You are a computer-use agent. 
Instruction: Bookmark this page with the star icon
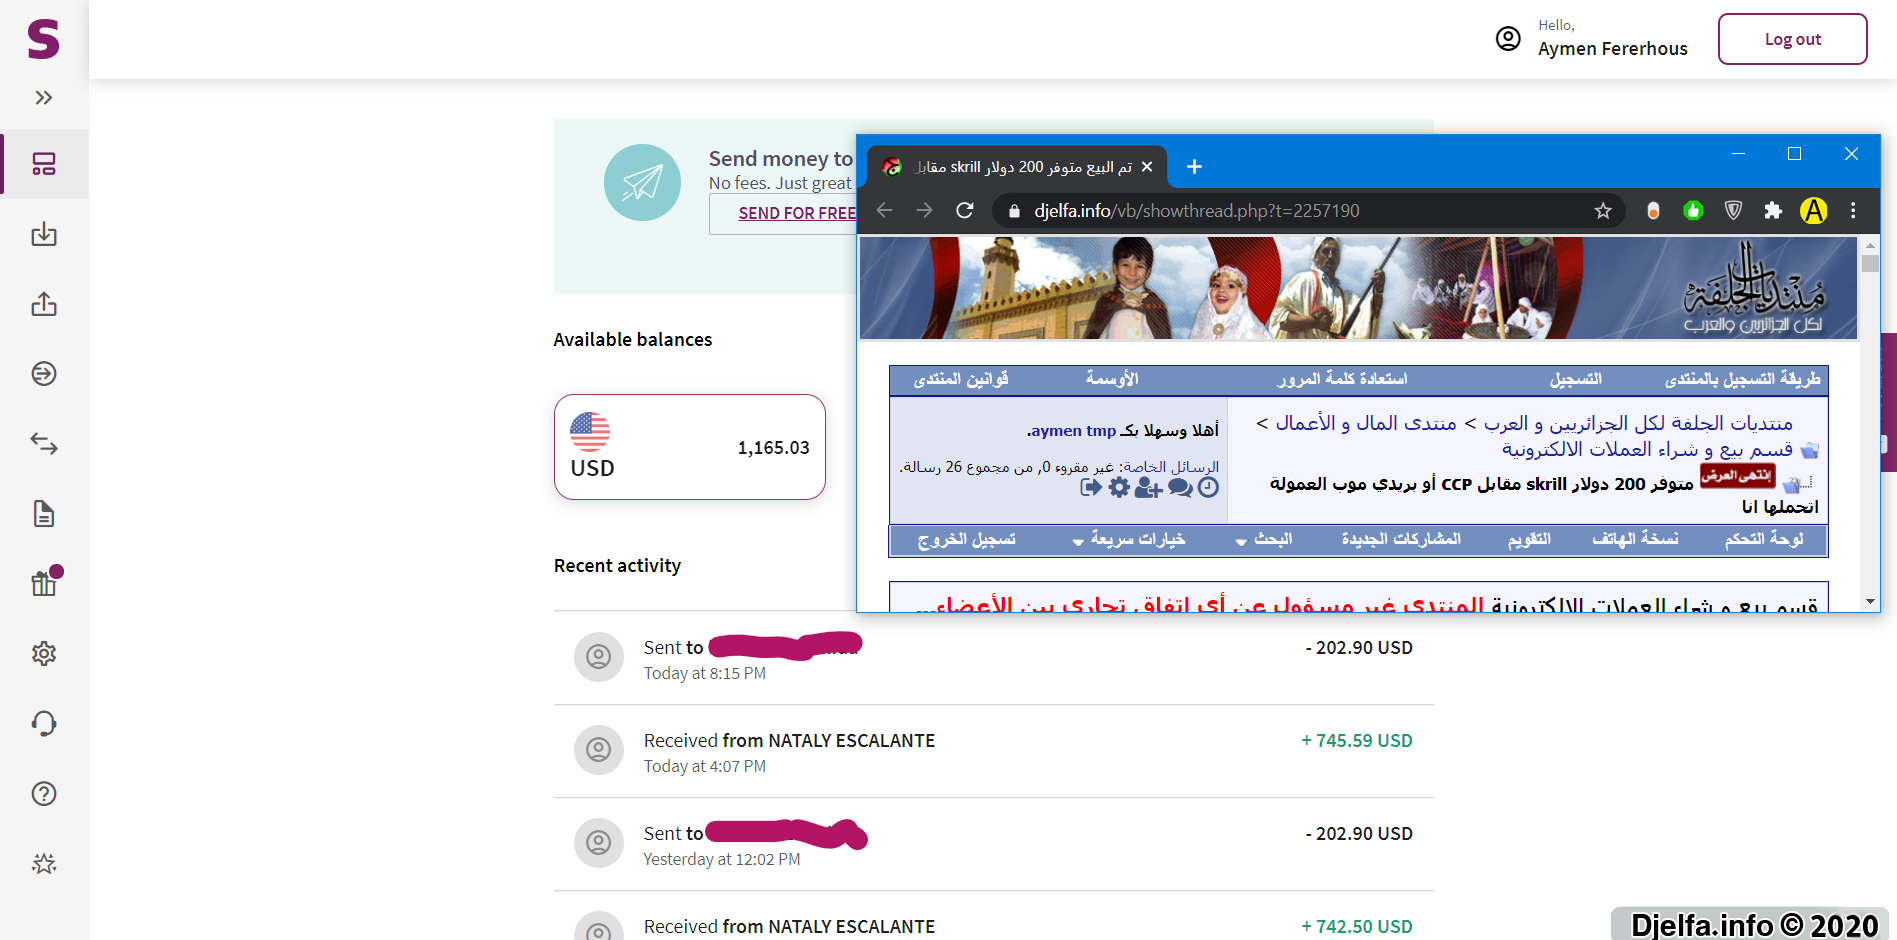point(1603,210)
